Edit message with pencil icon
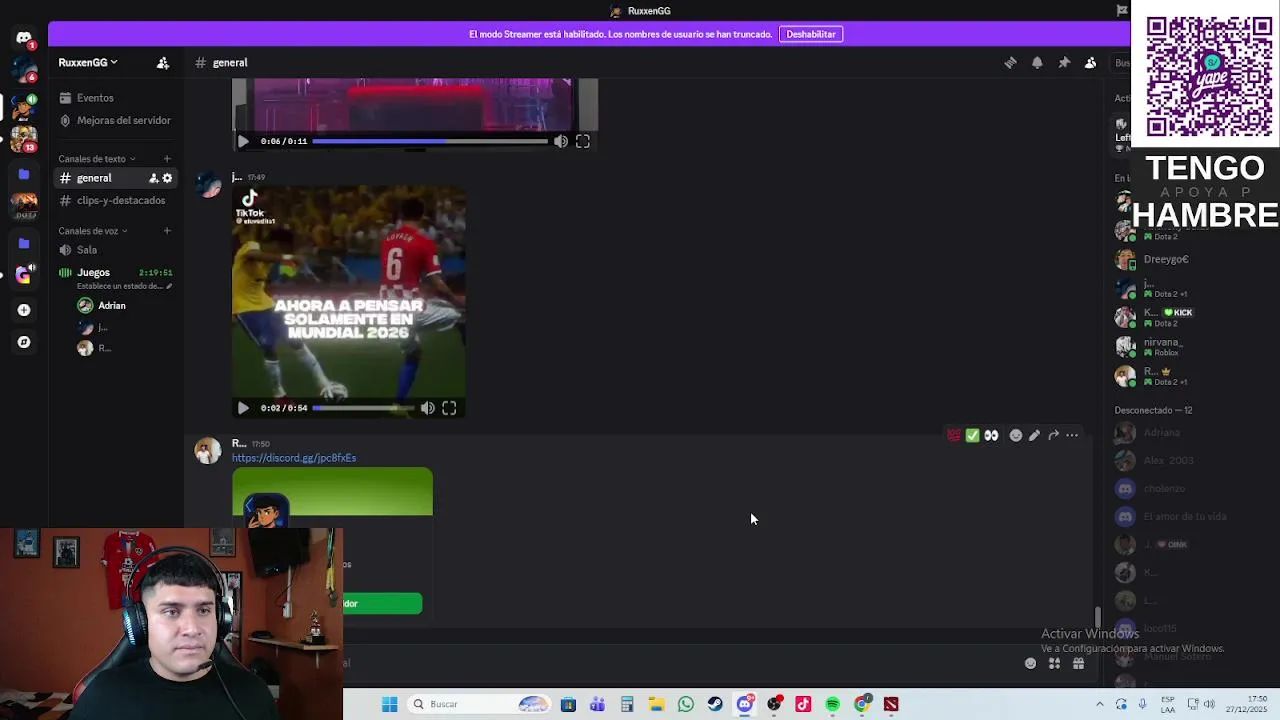Screen dimensions: 1280x720 pyautogui.click(x=1034, y=435)
